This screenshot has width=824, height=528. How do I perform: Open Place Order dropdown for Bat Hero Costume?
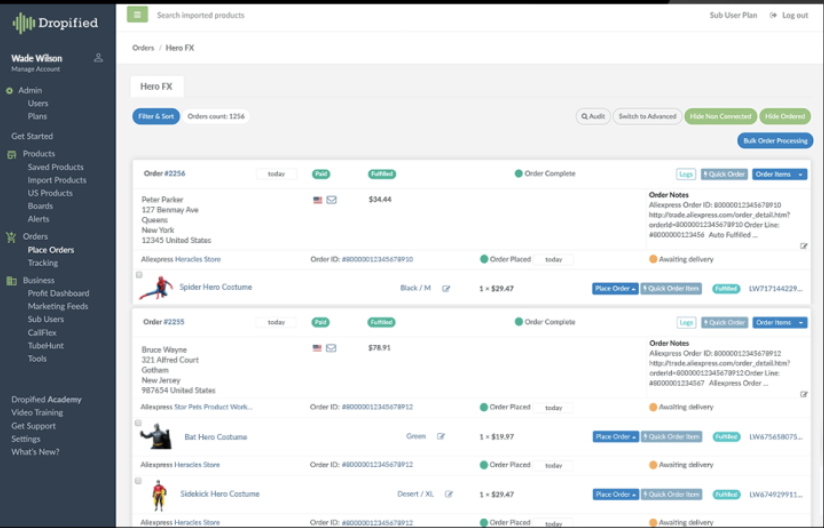(x=615, y=437)
